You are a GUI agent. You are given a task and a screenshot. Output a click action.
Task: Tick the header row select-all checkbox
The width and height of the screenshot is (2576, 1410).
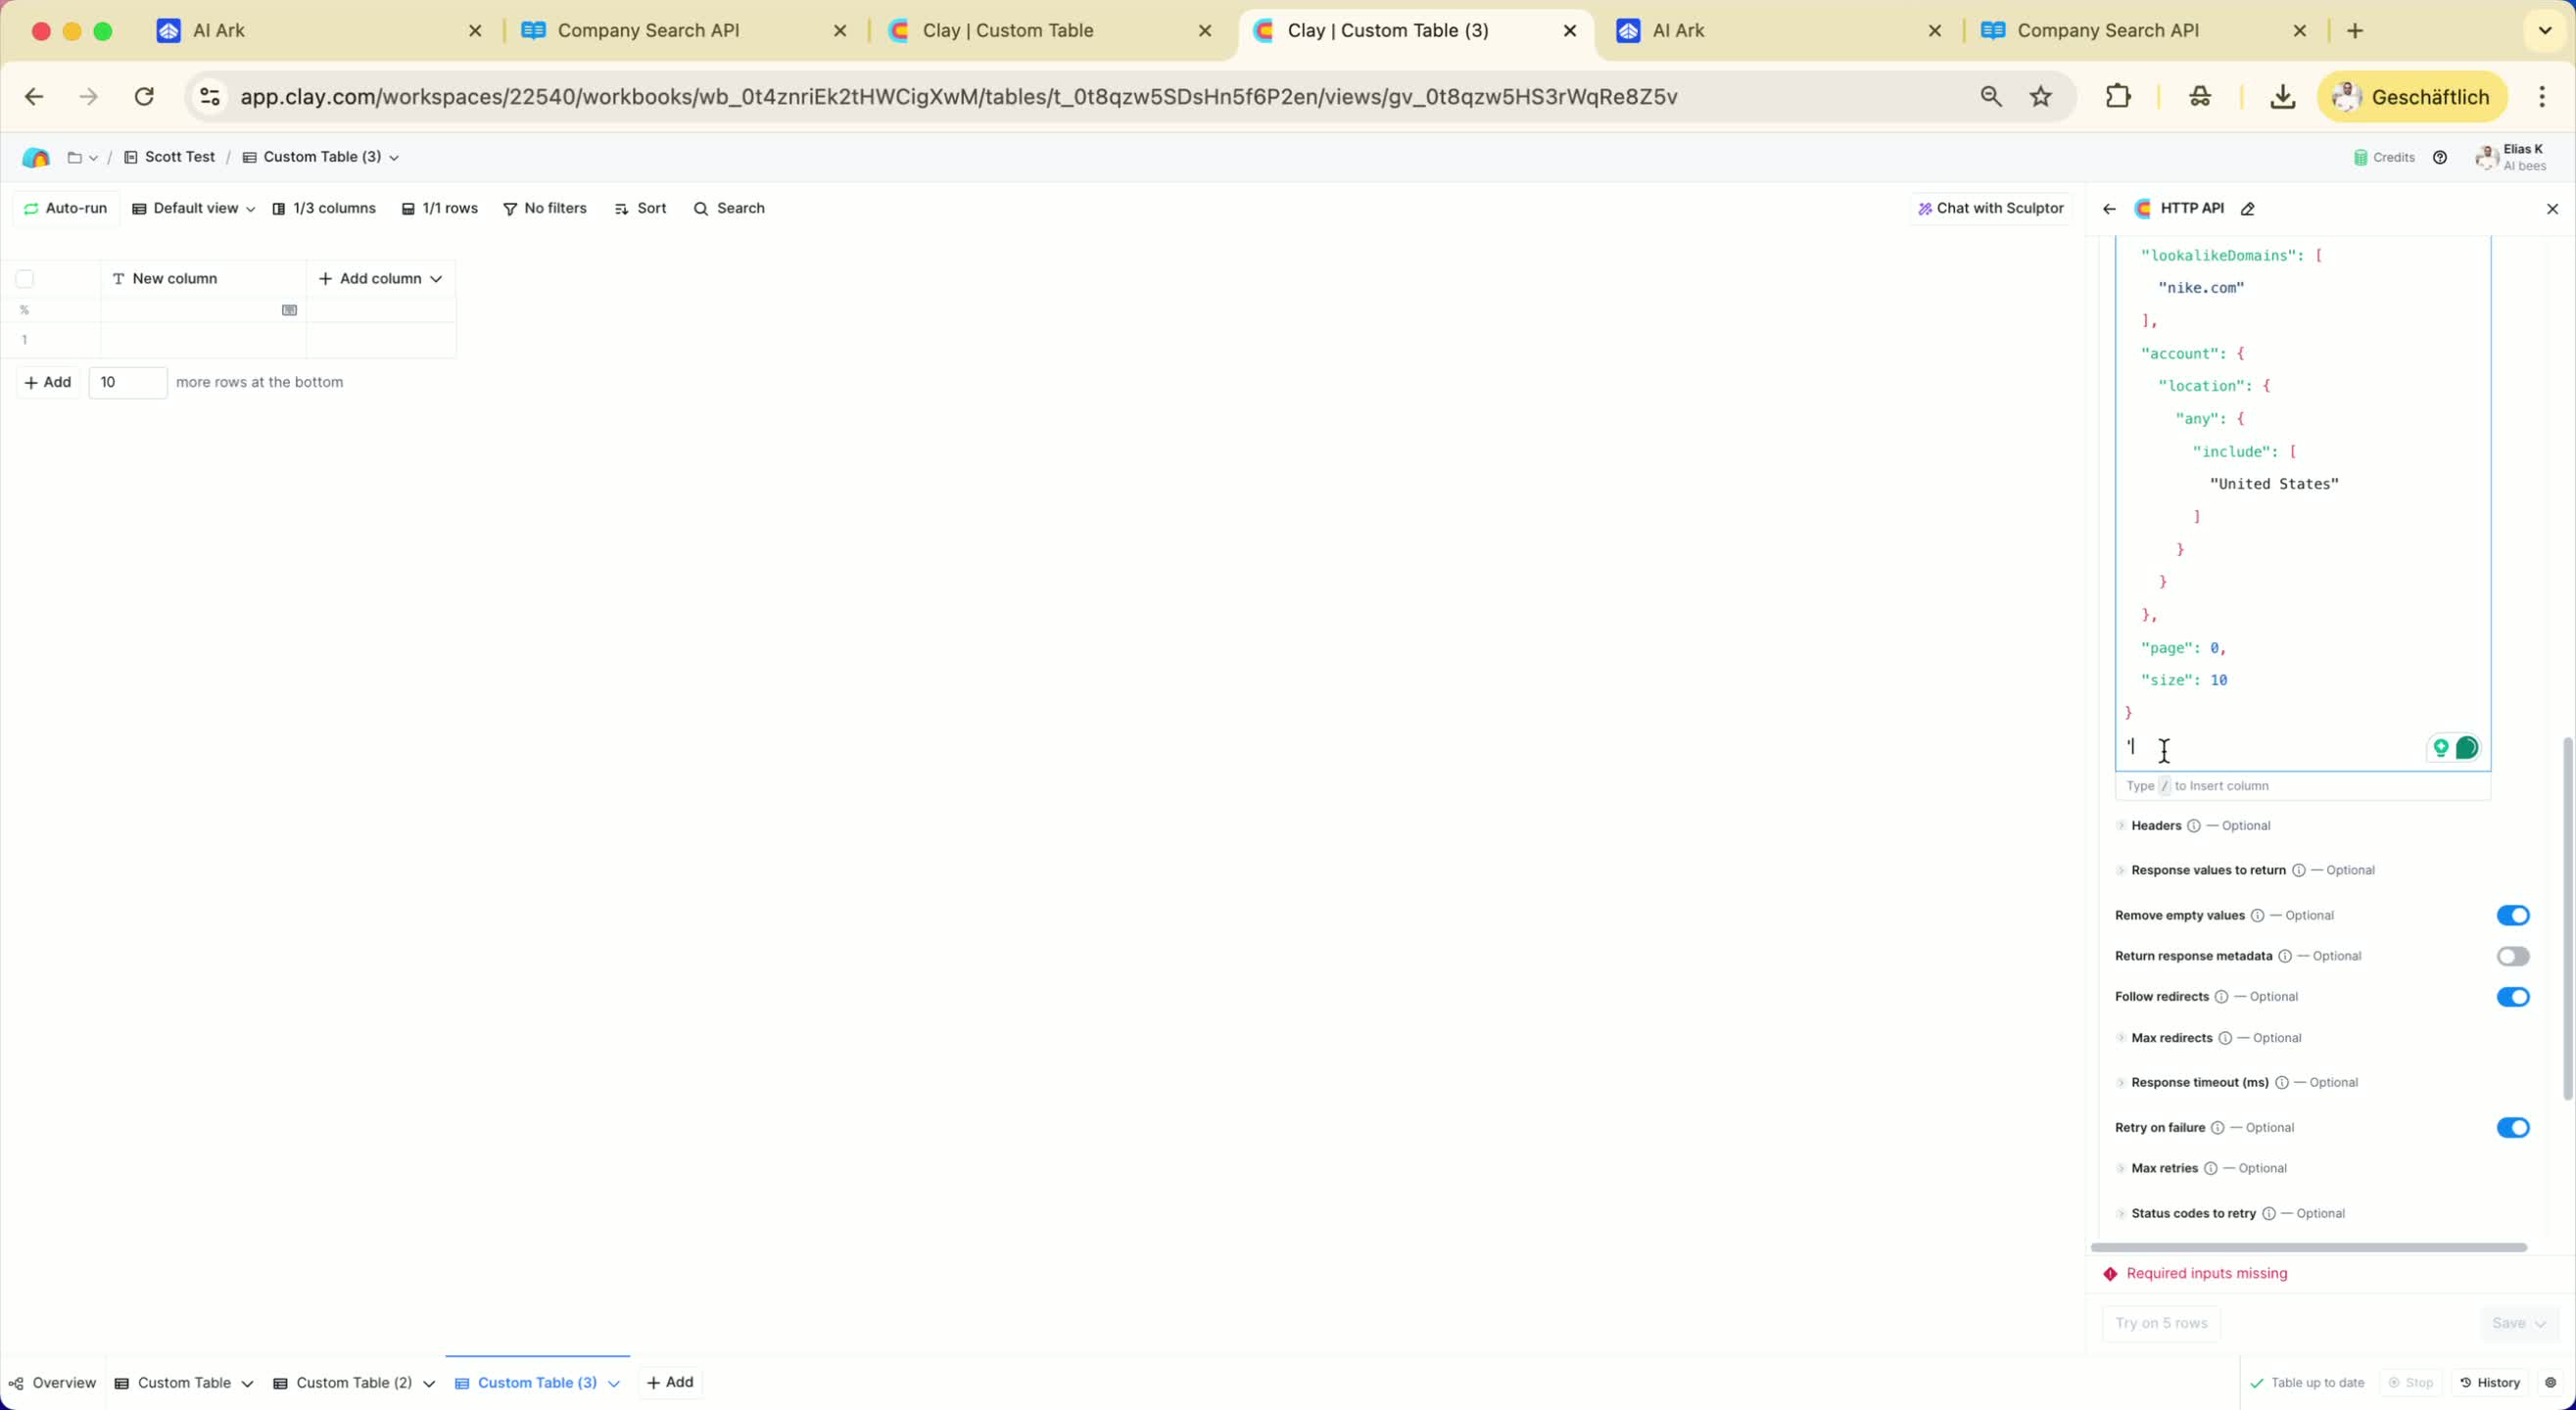click(x=25, y=279)
